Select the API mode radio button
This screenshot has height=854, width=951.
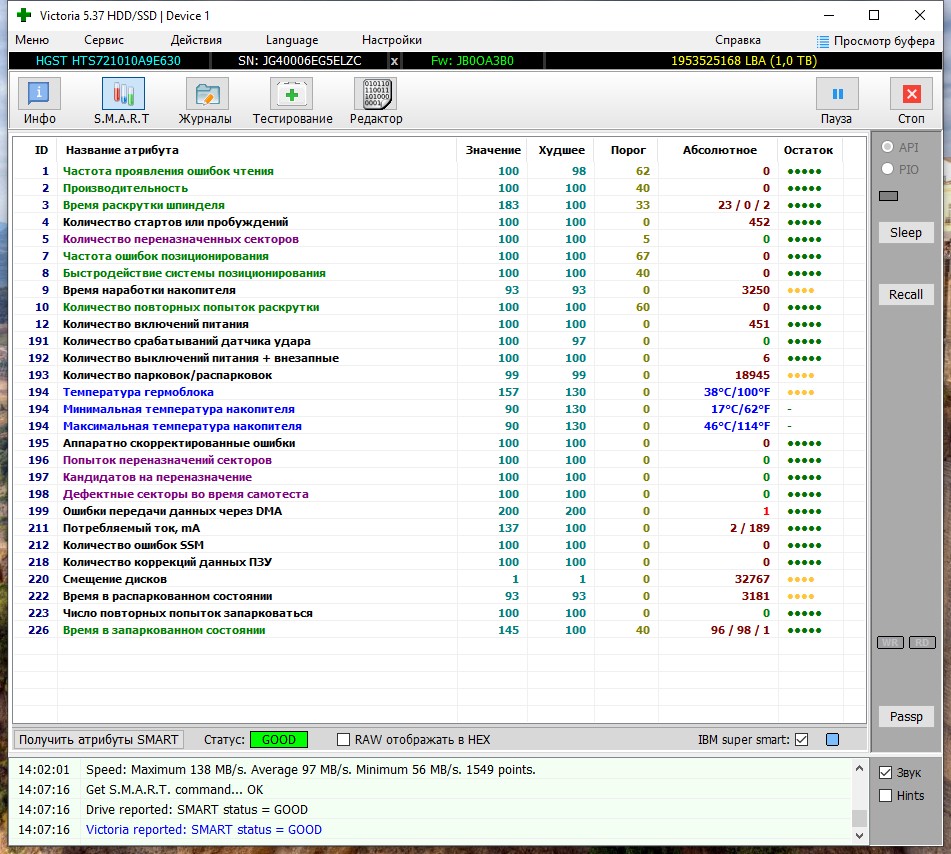tap(887, 147)
